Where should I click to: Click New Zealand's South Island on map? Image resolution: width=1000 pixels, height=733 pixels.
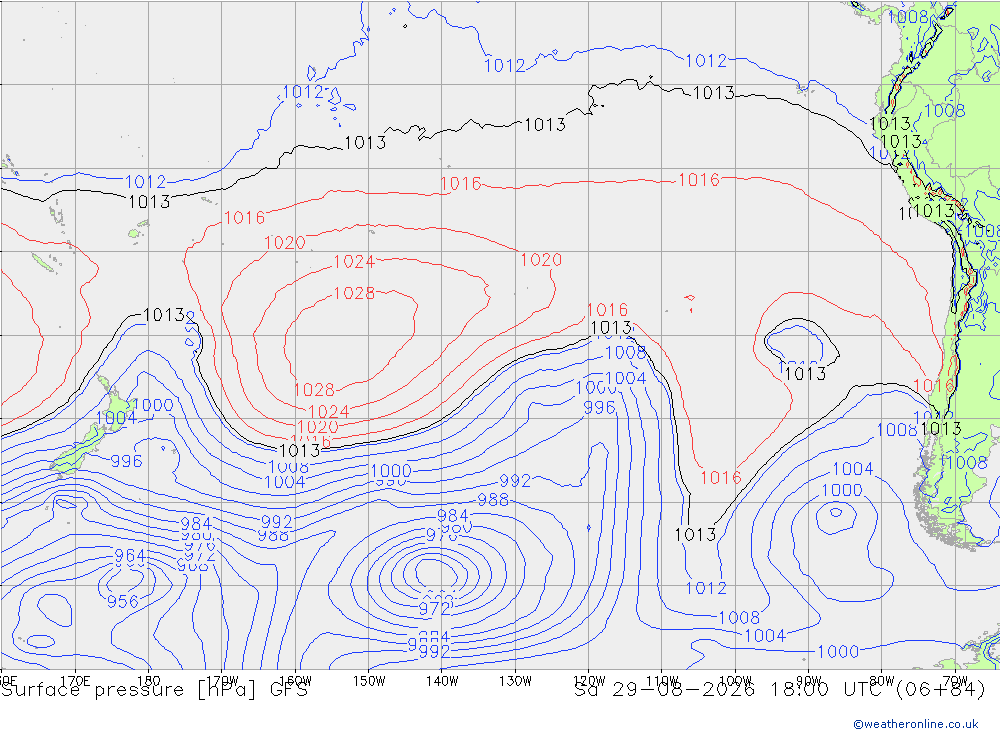tap(77, 452)
